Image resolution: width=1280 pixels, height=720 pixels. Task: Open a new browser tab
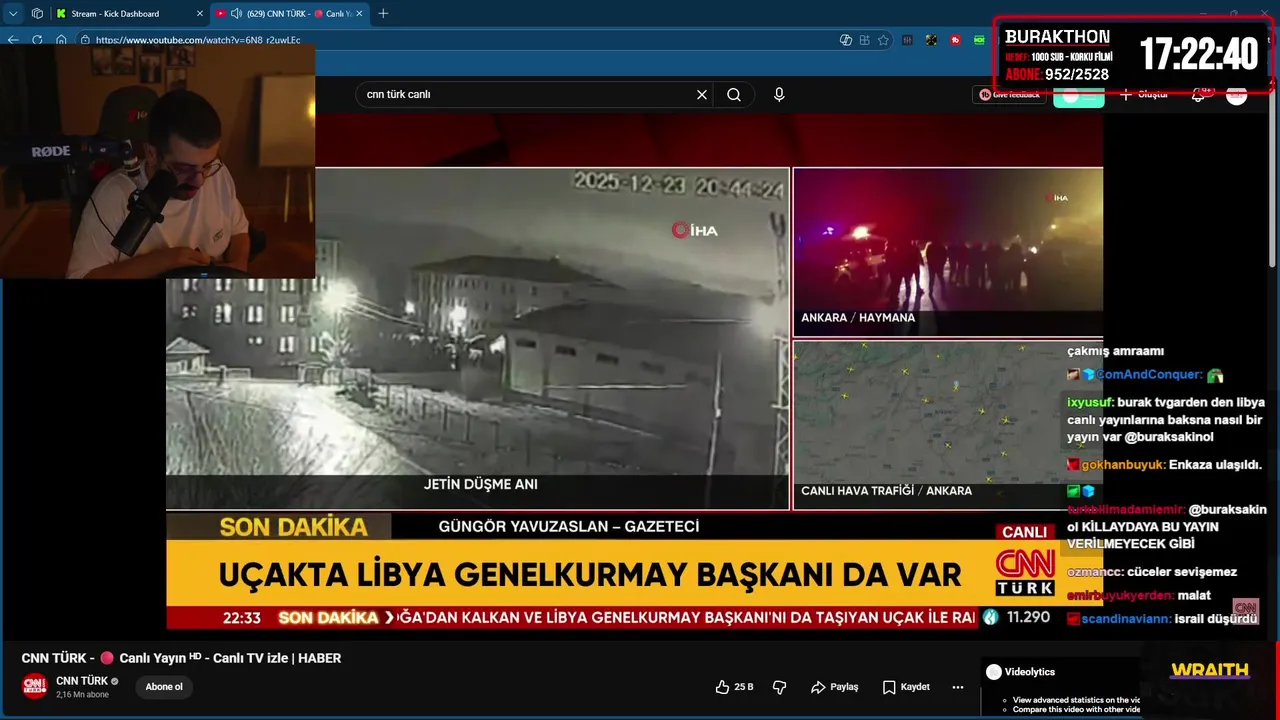(x=383, y=13)
